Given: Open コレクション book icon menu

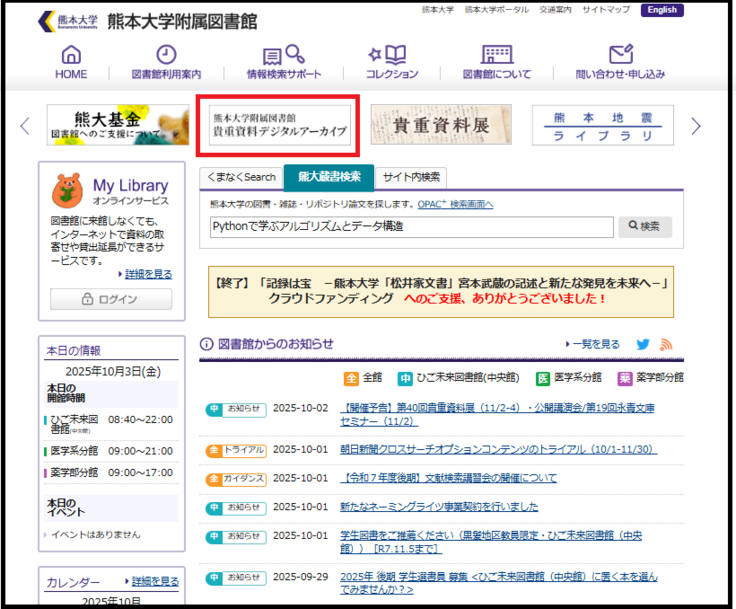Looking at the screenshot, I should pos(391,55).
